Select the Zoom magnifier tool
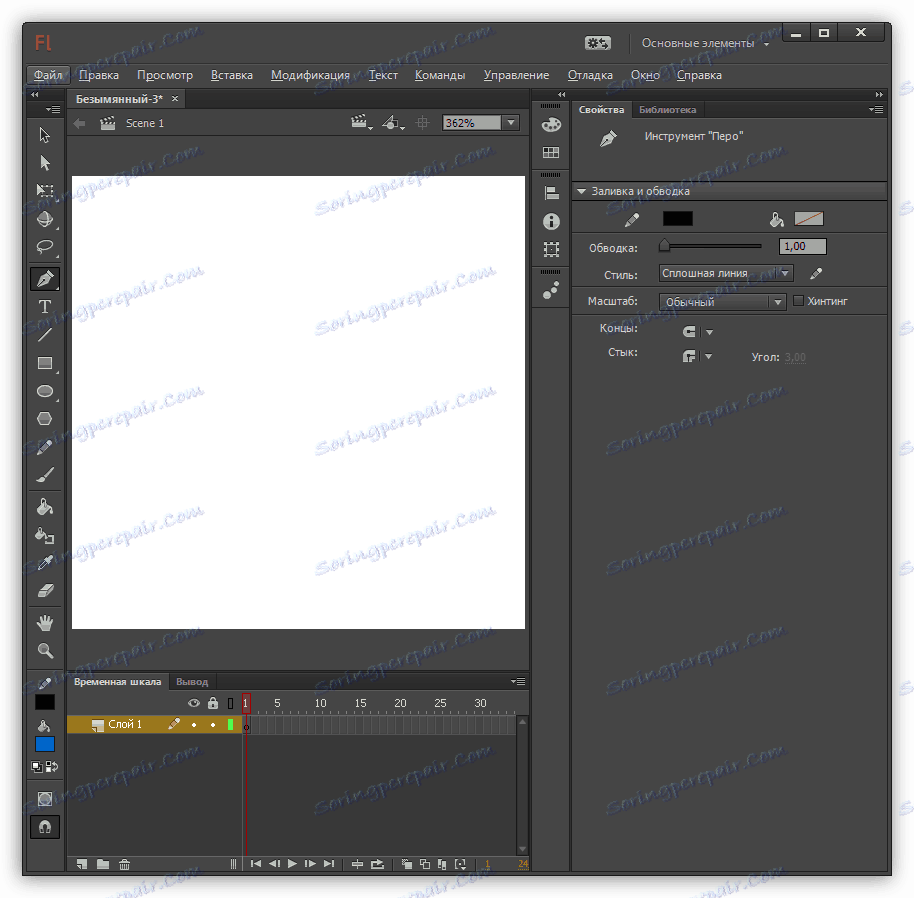The width and height of the screenshot is (914, 898). pyautogui.click(x=45, y=650)
